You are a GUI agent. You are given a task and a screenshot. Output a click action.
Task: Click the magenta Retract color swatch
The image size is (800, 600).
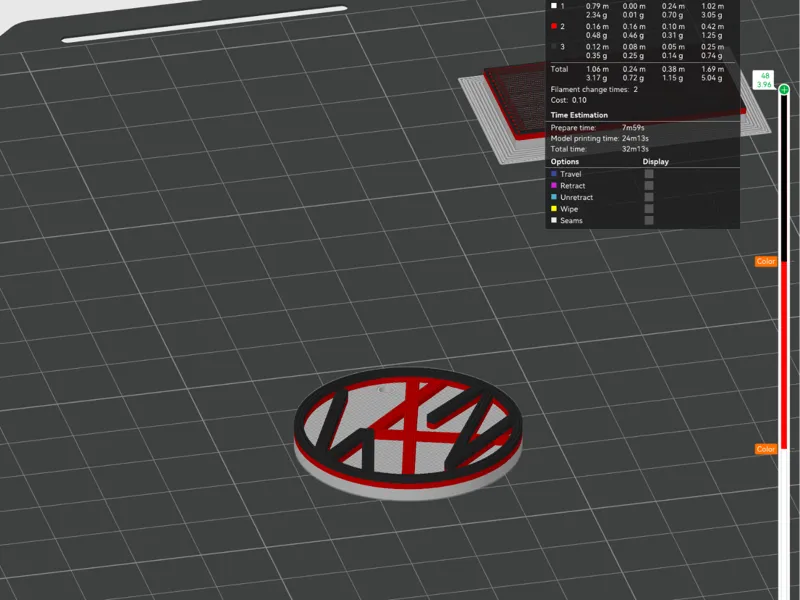click(x=554, y=186)
